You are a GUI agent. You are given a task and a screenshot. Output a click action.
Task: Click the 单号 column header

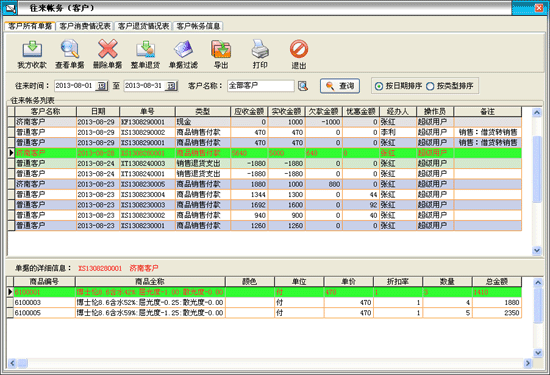click(x=147, y=112)
